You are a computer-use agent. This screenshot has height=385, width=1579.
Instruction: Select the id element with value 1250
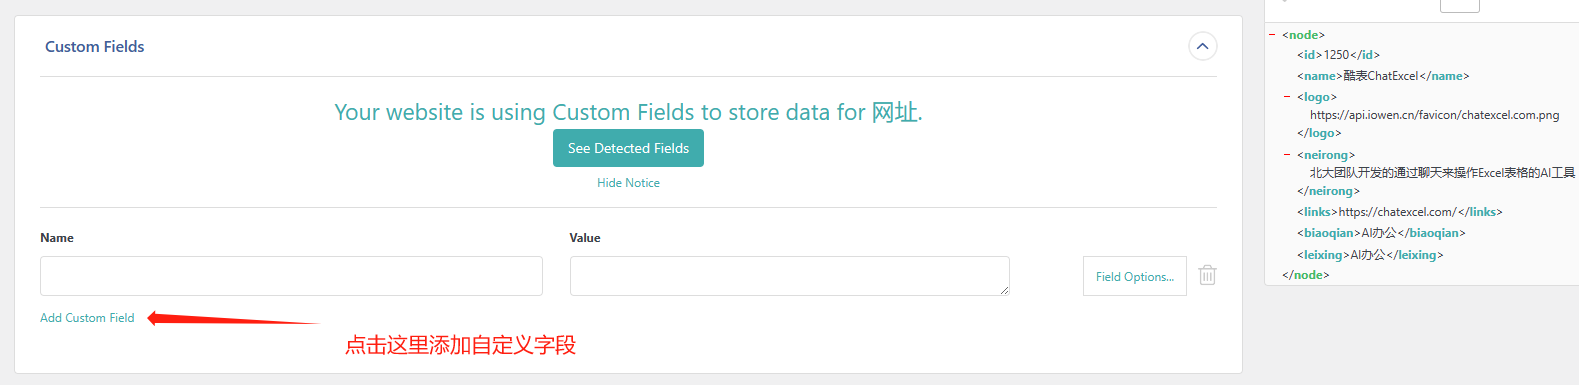1338,55
